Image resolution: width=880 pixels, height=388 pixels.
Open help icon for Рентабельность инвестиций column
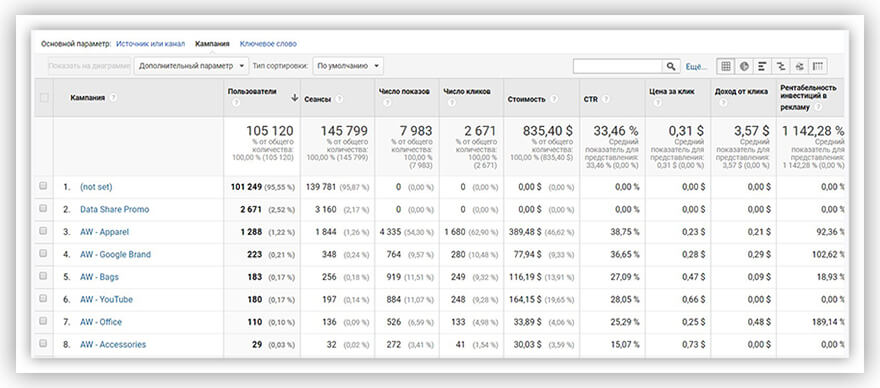point(817,107)
